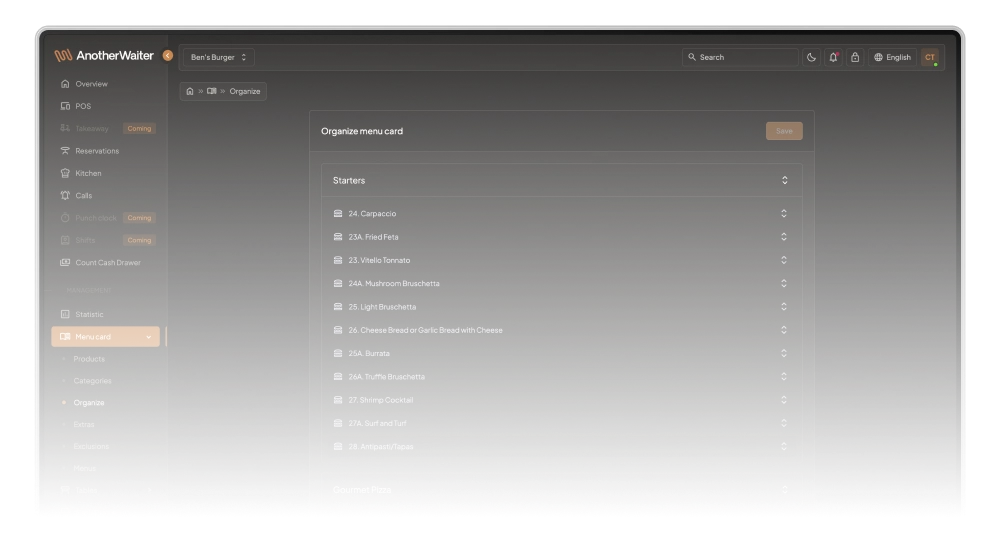The width and height of the screenshot is (1000, 533).
Task: Click the Starters category reorder arrows
Action: click(x=784, y=180)
